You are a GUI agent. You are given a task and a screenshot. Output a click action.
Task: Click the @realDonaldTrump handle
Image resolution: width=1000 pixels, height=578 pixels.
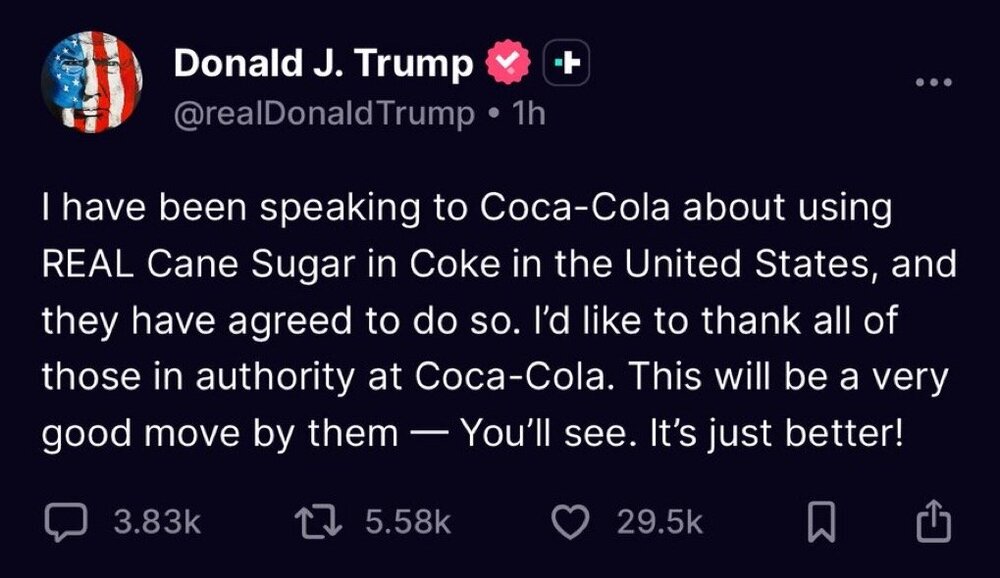coord(324,114)
